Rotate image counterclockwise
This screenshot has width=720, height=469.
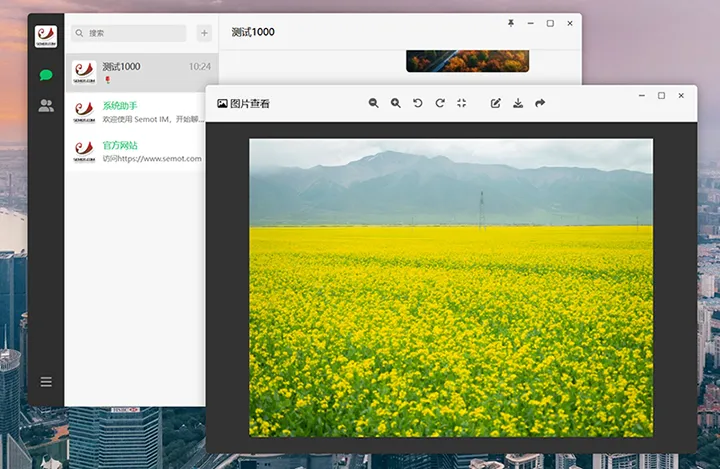pos(418,103)
